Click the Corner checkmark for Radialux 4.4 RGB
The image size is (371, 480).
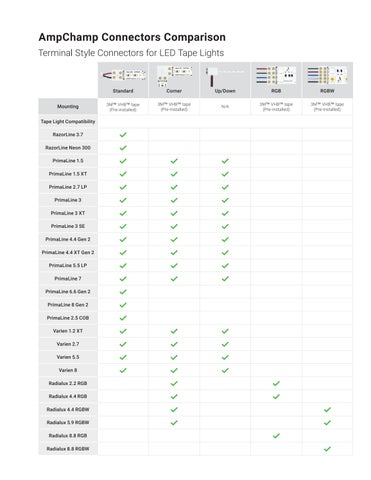point(174,397)
